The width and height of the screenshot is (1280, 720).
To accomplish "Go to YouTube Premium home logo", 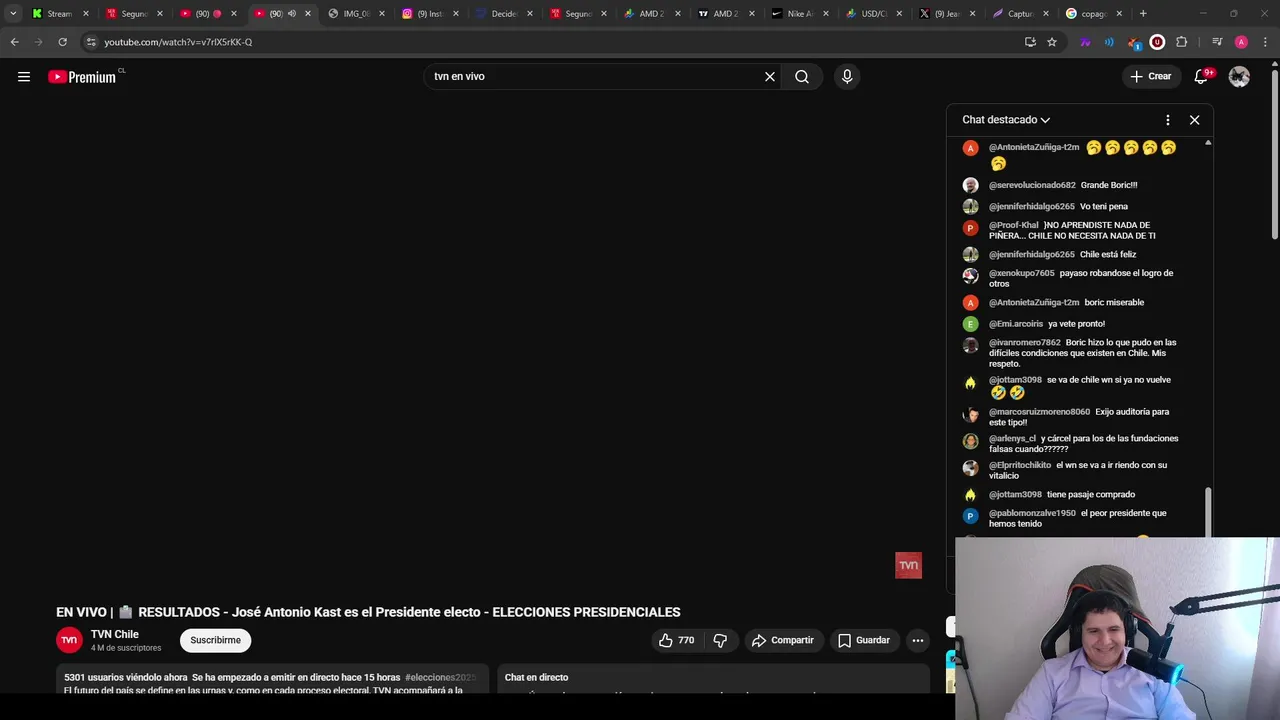I will pyautogui.click(x=82, y=77).
